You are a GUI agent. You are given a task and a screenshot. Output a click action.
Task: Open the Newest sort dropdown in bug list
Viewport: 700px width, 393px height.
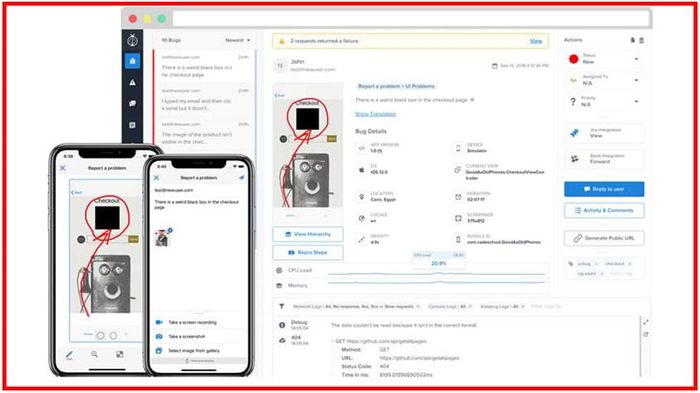tap(238, 40)
